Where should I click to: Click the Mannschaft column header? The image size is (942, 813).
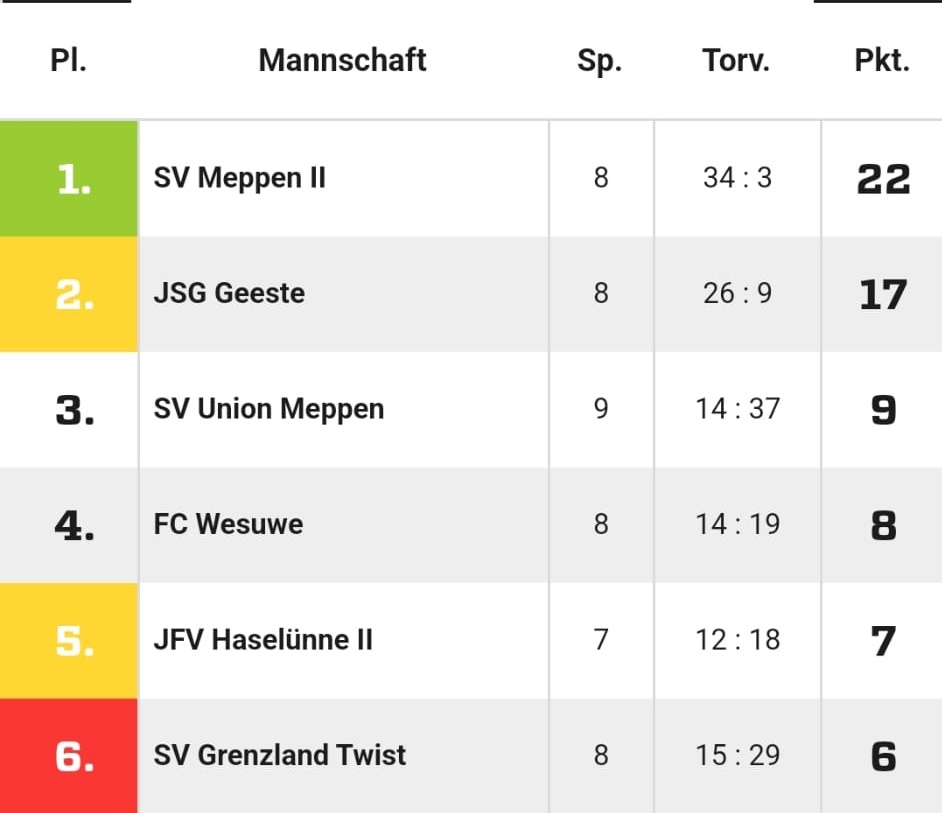(342, 60)
